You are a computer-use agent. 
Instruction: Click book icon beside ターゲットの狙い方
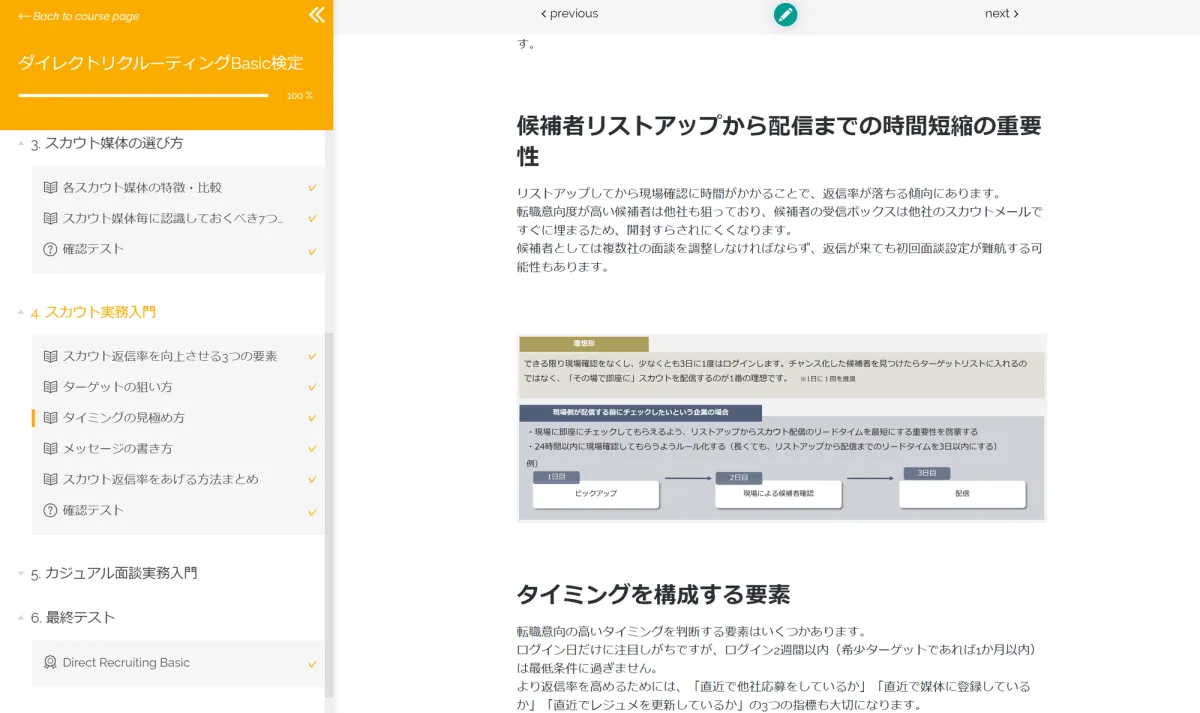(x=50, y=387)
